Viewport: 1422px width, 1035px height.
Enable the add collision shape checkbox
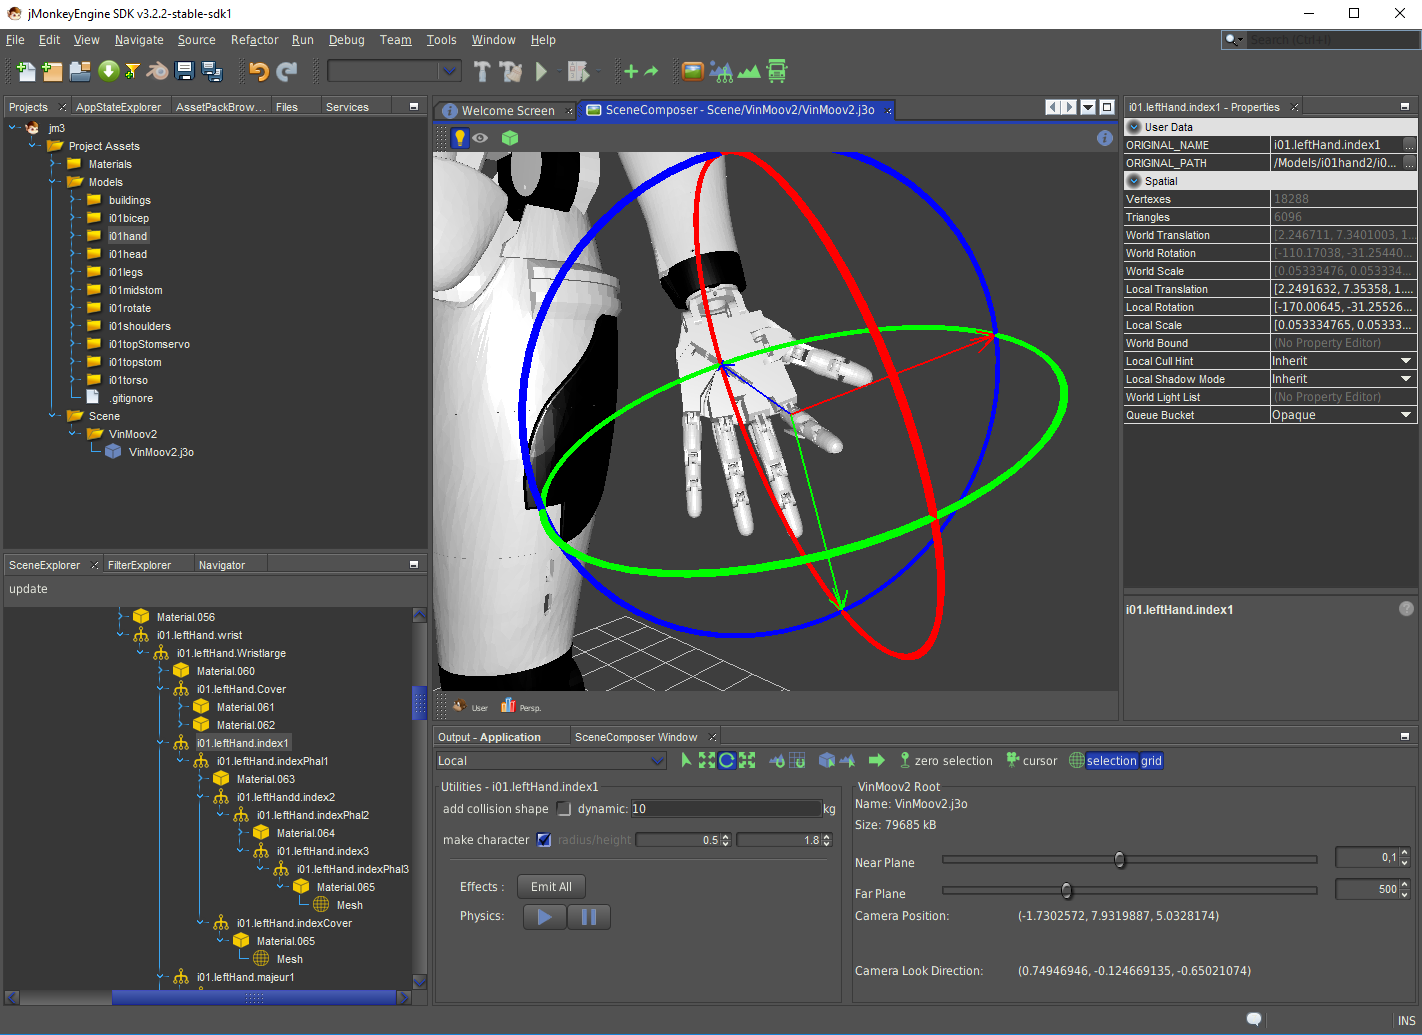(564, 809)
